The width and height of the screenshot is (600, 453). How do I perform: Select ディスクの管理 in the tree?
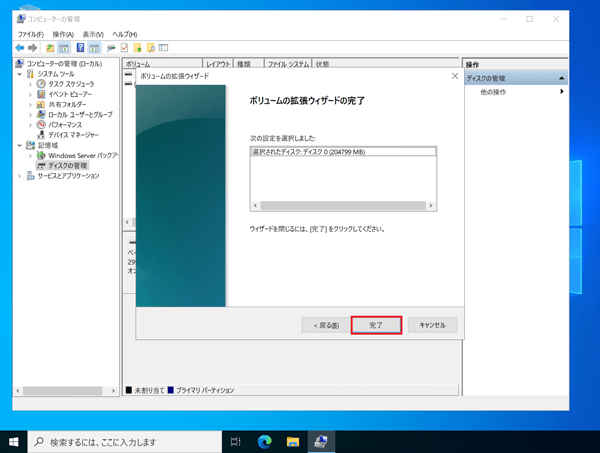67,166
